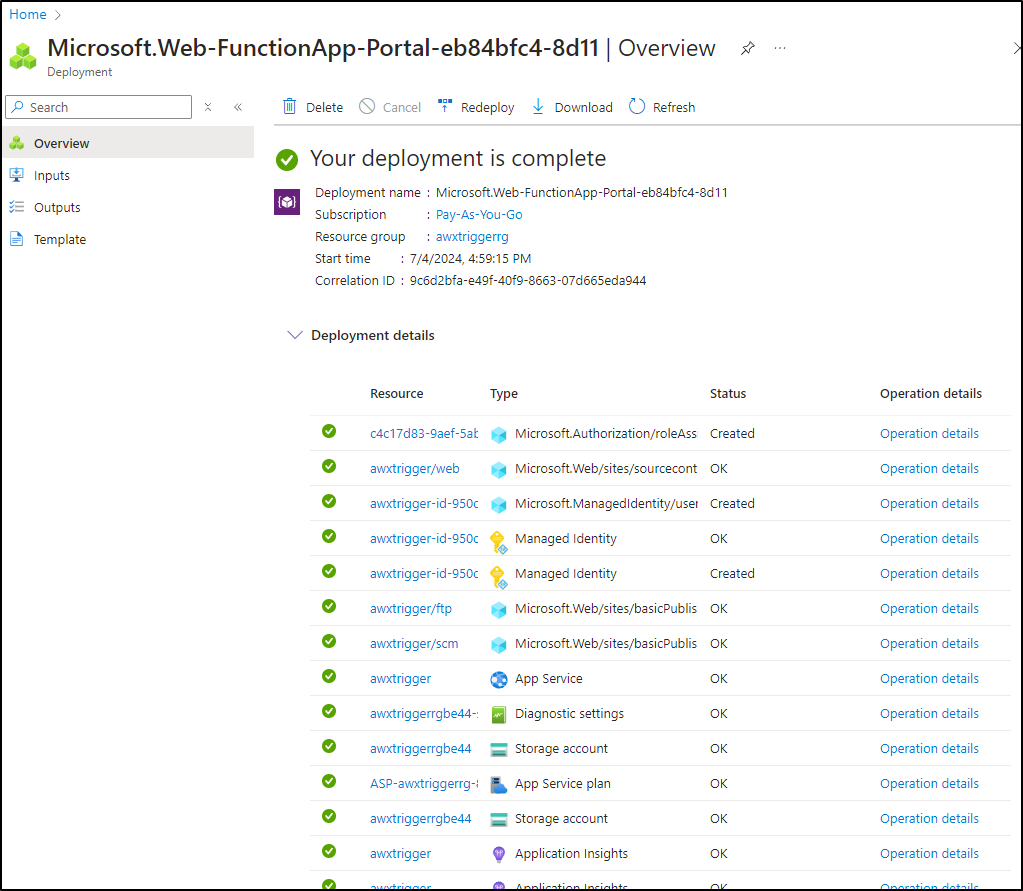Click the Type column header

pos(504,393)
